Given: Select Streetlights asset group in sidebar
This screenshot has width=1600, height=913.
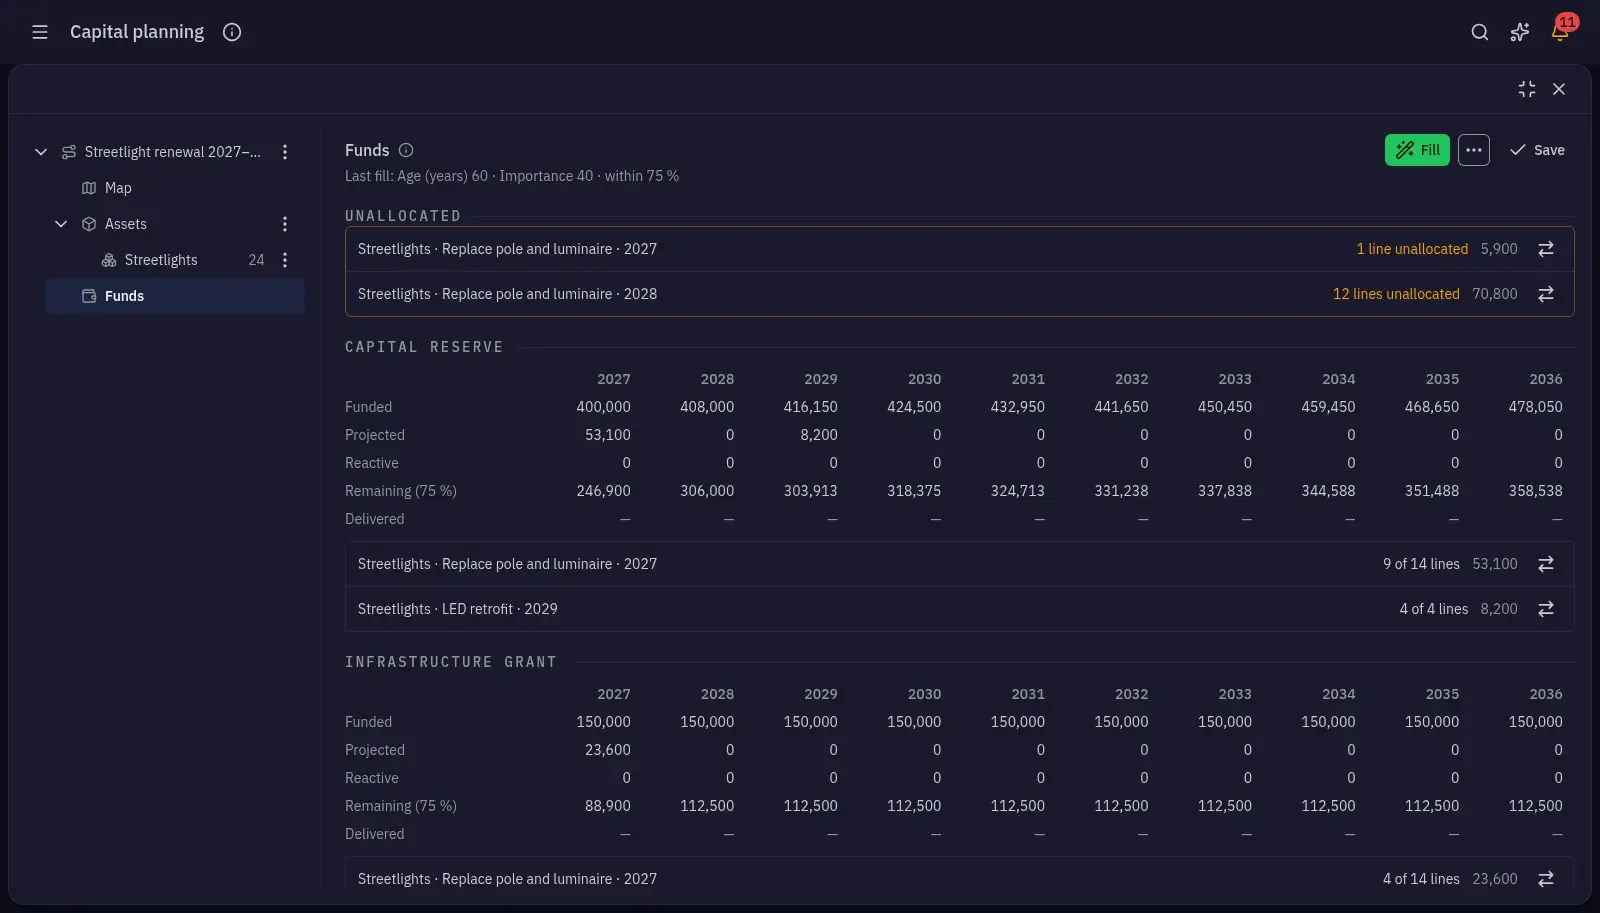Looking at the screenshot, I should (161, 260).
